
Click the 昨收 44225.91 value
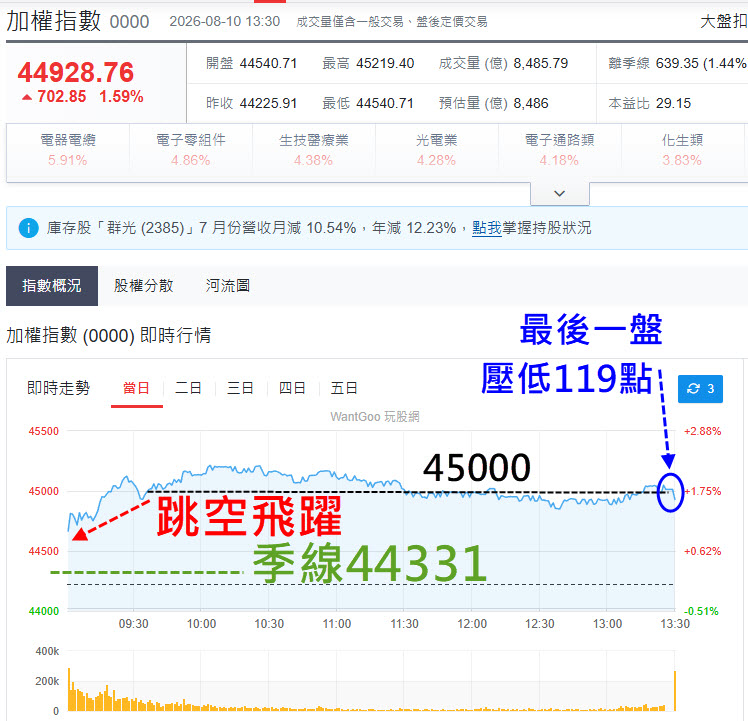(x=269, y=103)
